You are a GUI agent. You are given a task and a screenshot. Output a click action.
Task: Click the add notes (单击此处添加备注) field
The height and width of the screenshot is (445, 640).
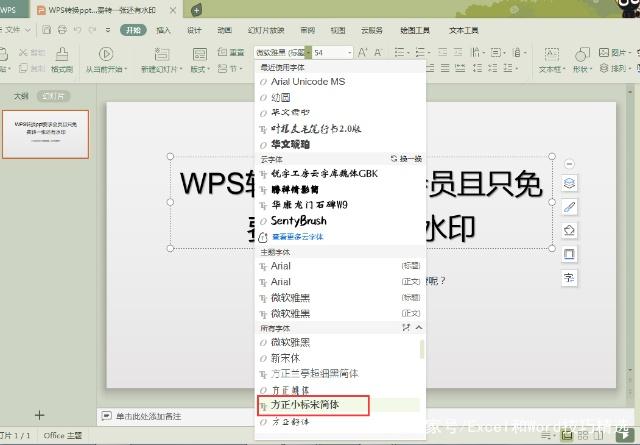point(148,416)
